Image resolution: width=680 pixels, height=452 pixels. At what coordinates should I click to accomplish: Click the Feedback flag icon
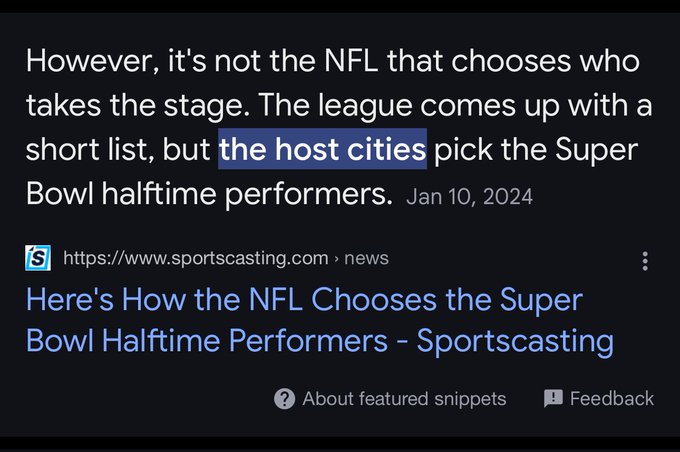click(553, 398)
